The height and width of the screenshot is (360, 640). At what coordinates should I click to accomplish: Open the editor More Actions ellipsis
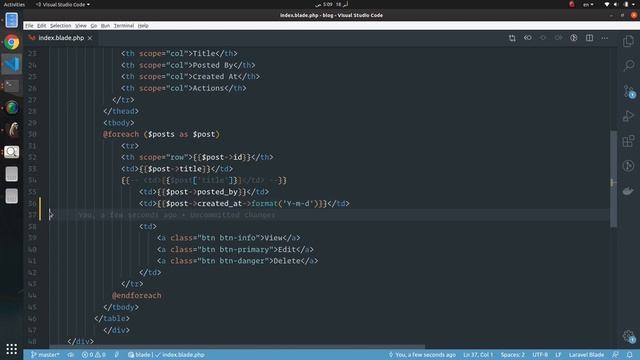(x=604, y=38)
